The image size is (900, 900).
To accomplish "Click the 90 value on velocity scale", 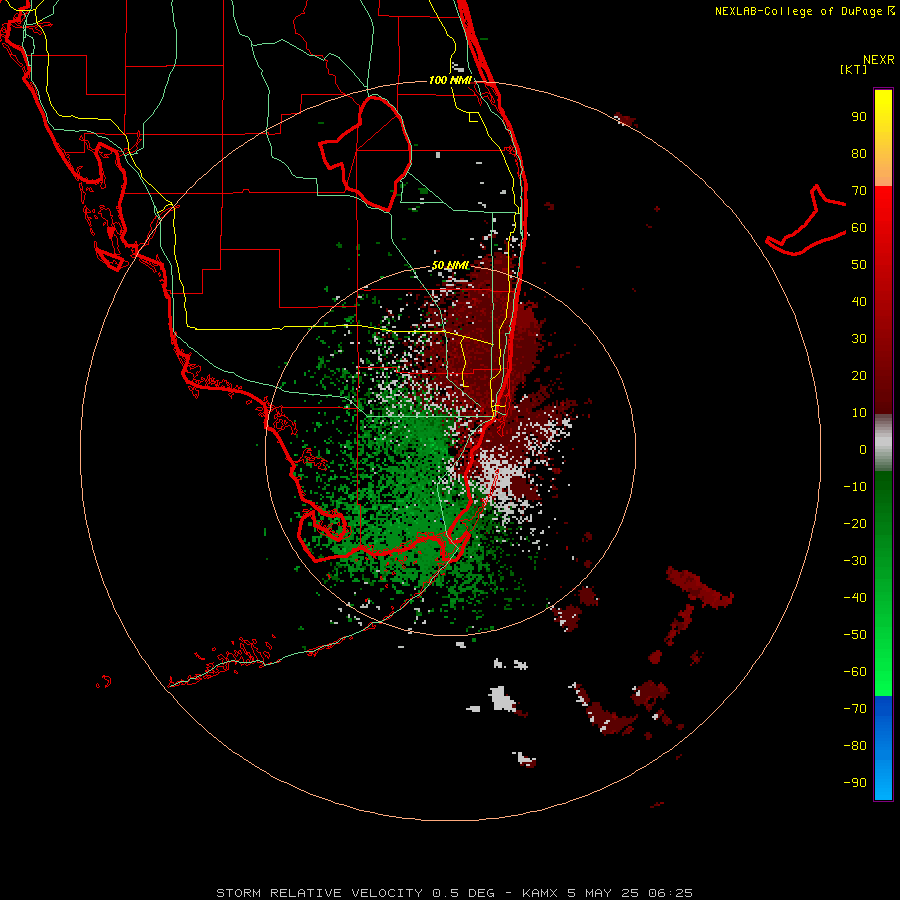I will pos(859,117).
